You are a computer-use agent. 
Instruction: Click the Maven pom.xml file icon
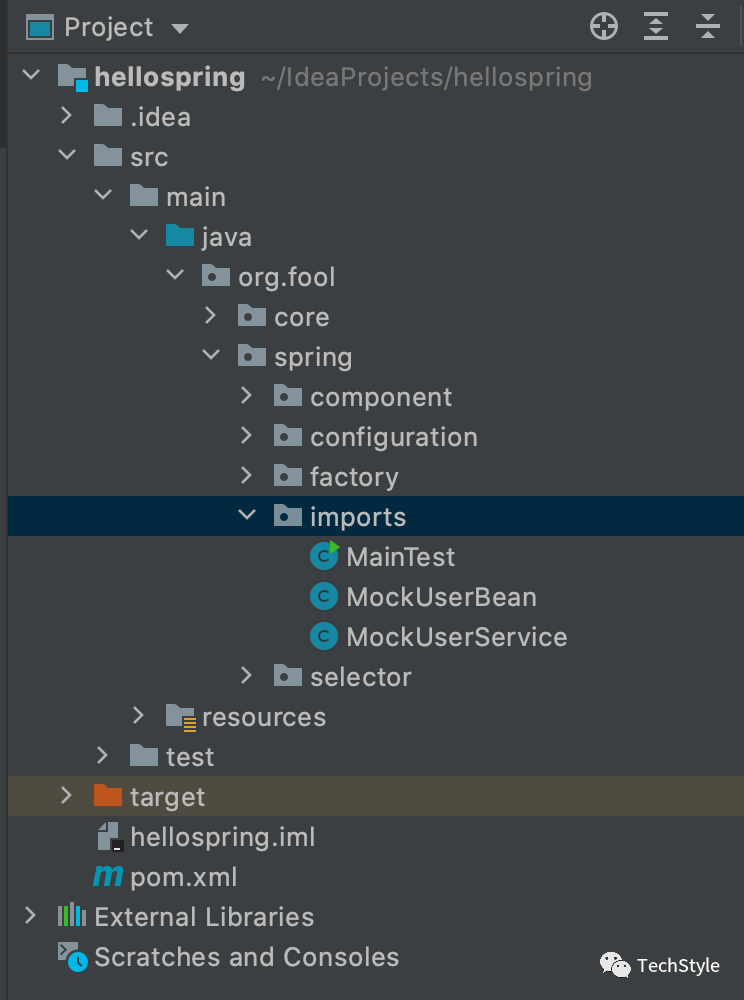point(108,877)
